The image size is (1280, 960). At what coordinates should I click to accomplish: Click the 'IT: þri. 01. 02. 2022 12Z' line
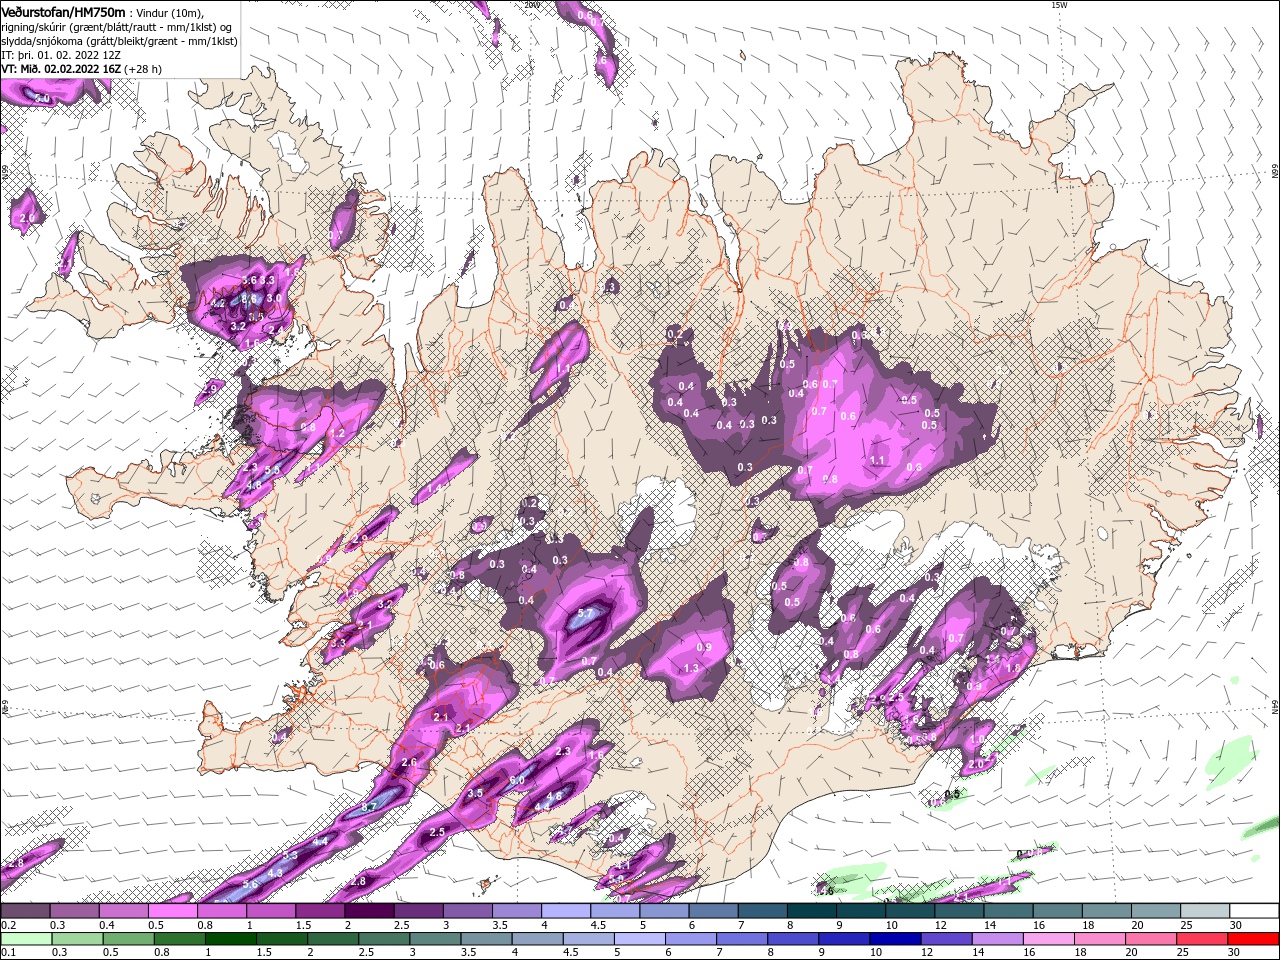(x=61, y=55)
